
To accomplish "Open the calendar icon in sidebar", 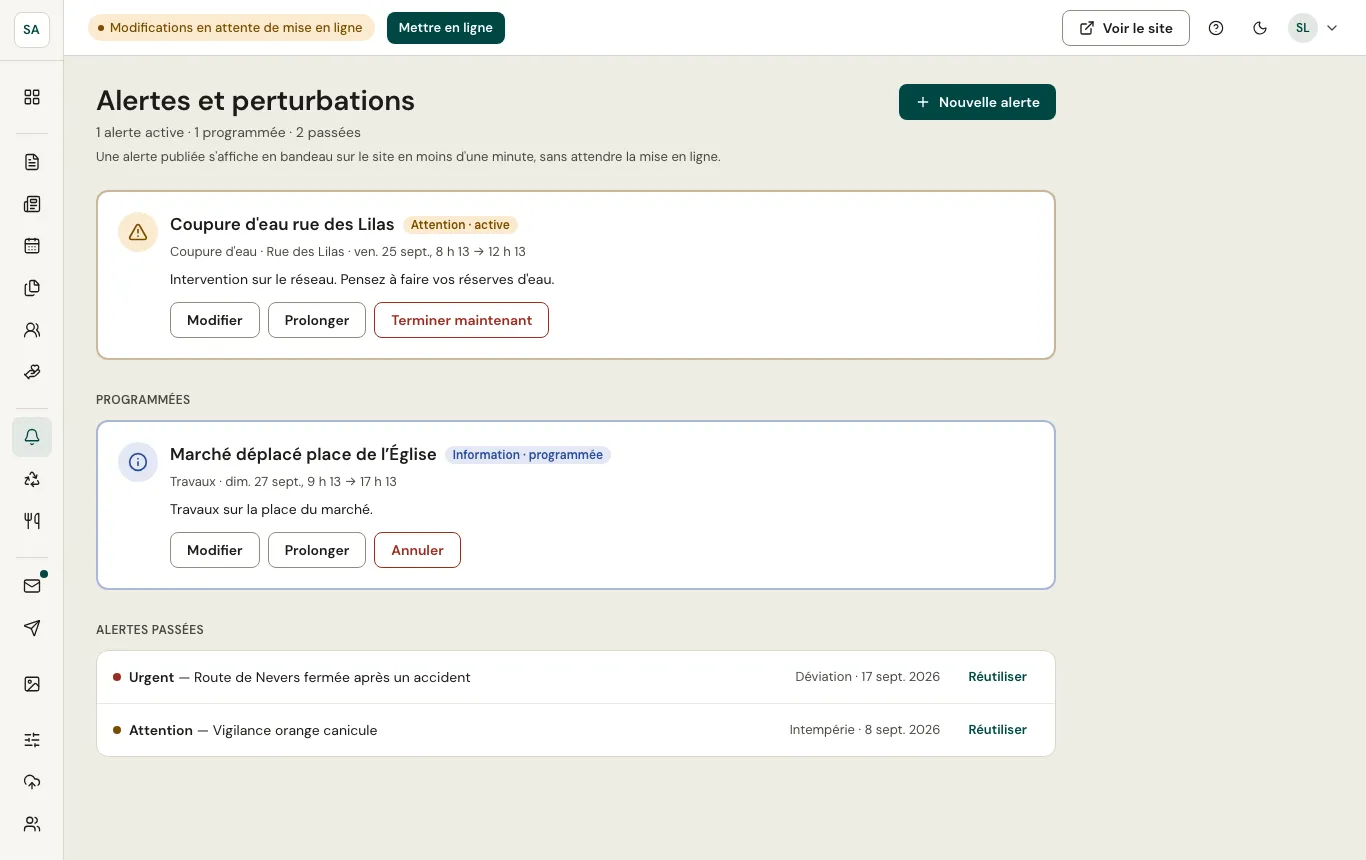I will 32,246.
